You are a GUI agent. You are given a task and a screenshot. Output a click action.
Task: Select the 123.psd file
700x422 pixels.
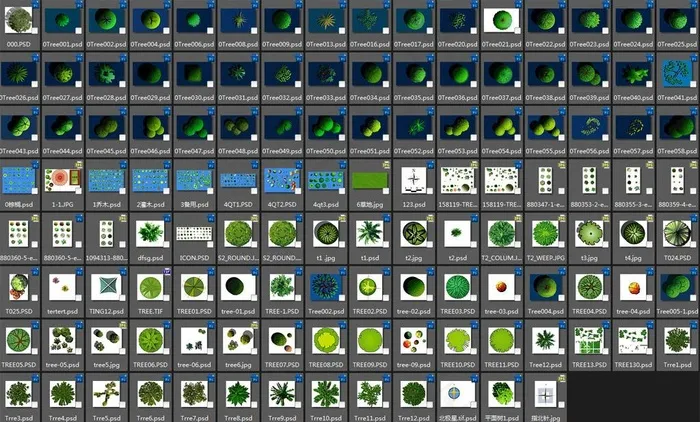tap(414, 180)
